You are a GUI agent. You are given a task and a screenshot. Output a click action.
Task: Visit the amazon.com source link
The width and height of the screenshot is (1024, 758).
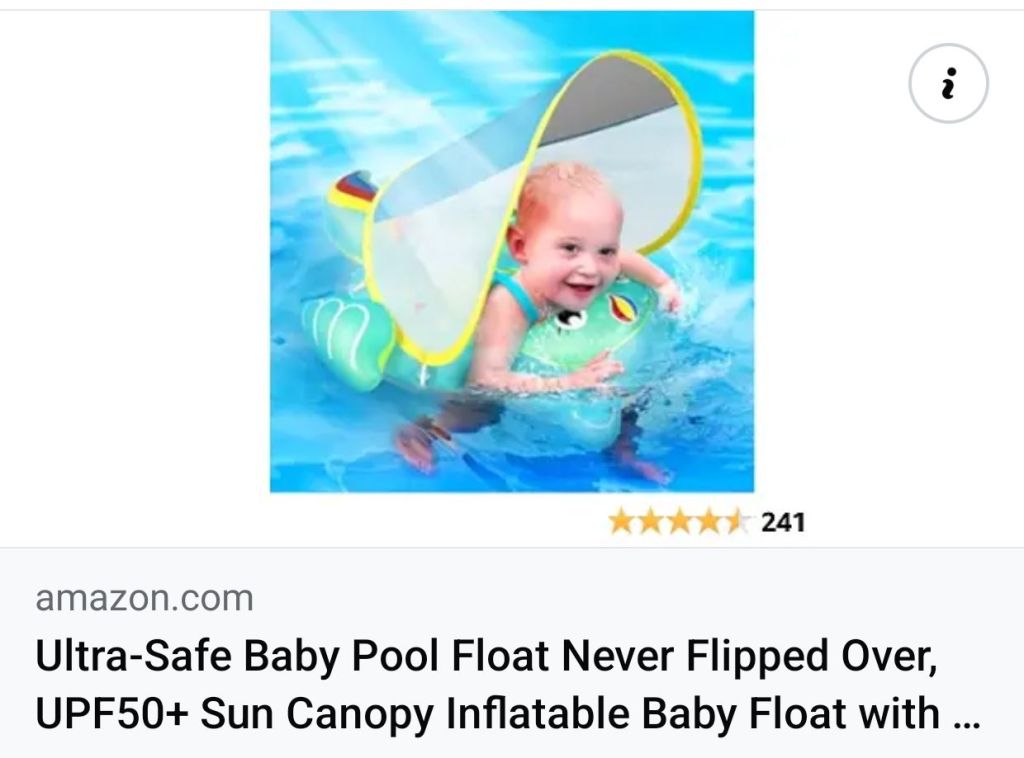144,598
